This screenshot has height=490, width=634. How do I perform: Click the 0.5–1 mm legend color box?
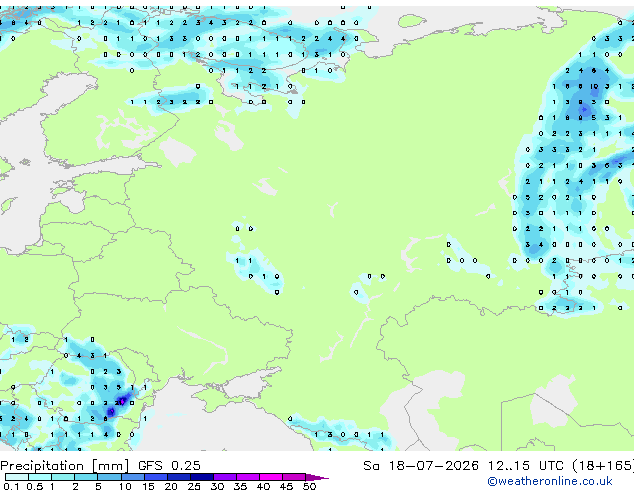(40, 477)
